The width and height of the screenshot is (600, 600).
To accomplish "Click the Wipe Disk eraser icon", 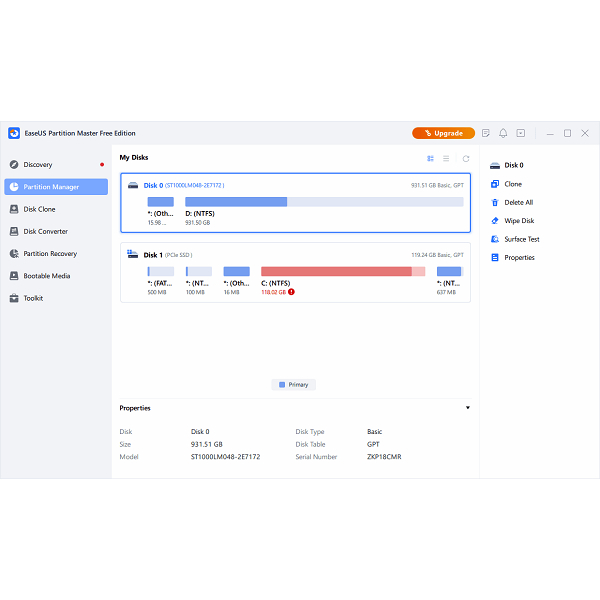I will [495, 221].
